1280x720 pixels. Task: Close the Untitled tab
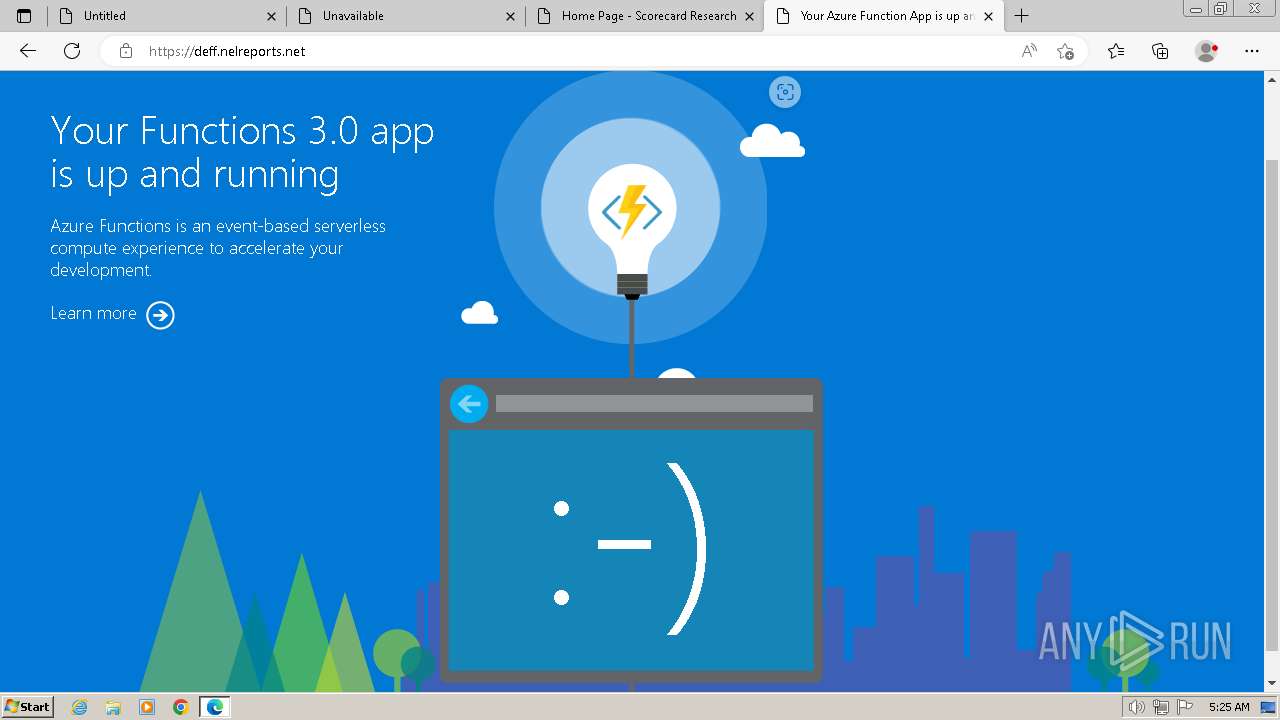click(x=271, y=16)
